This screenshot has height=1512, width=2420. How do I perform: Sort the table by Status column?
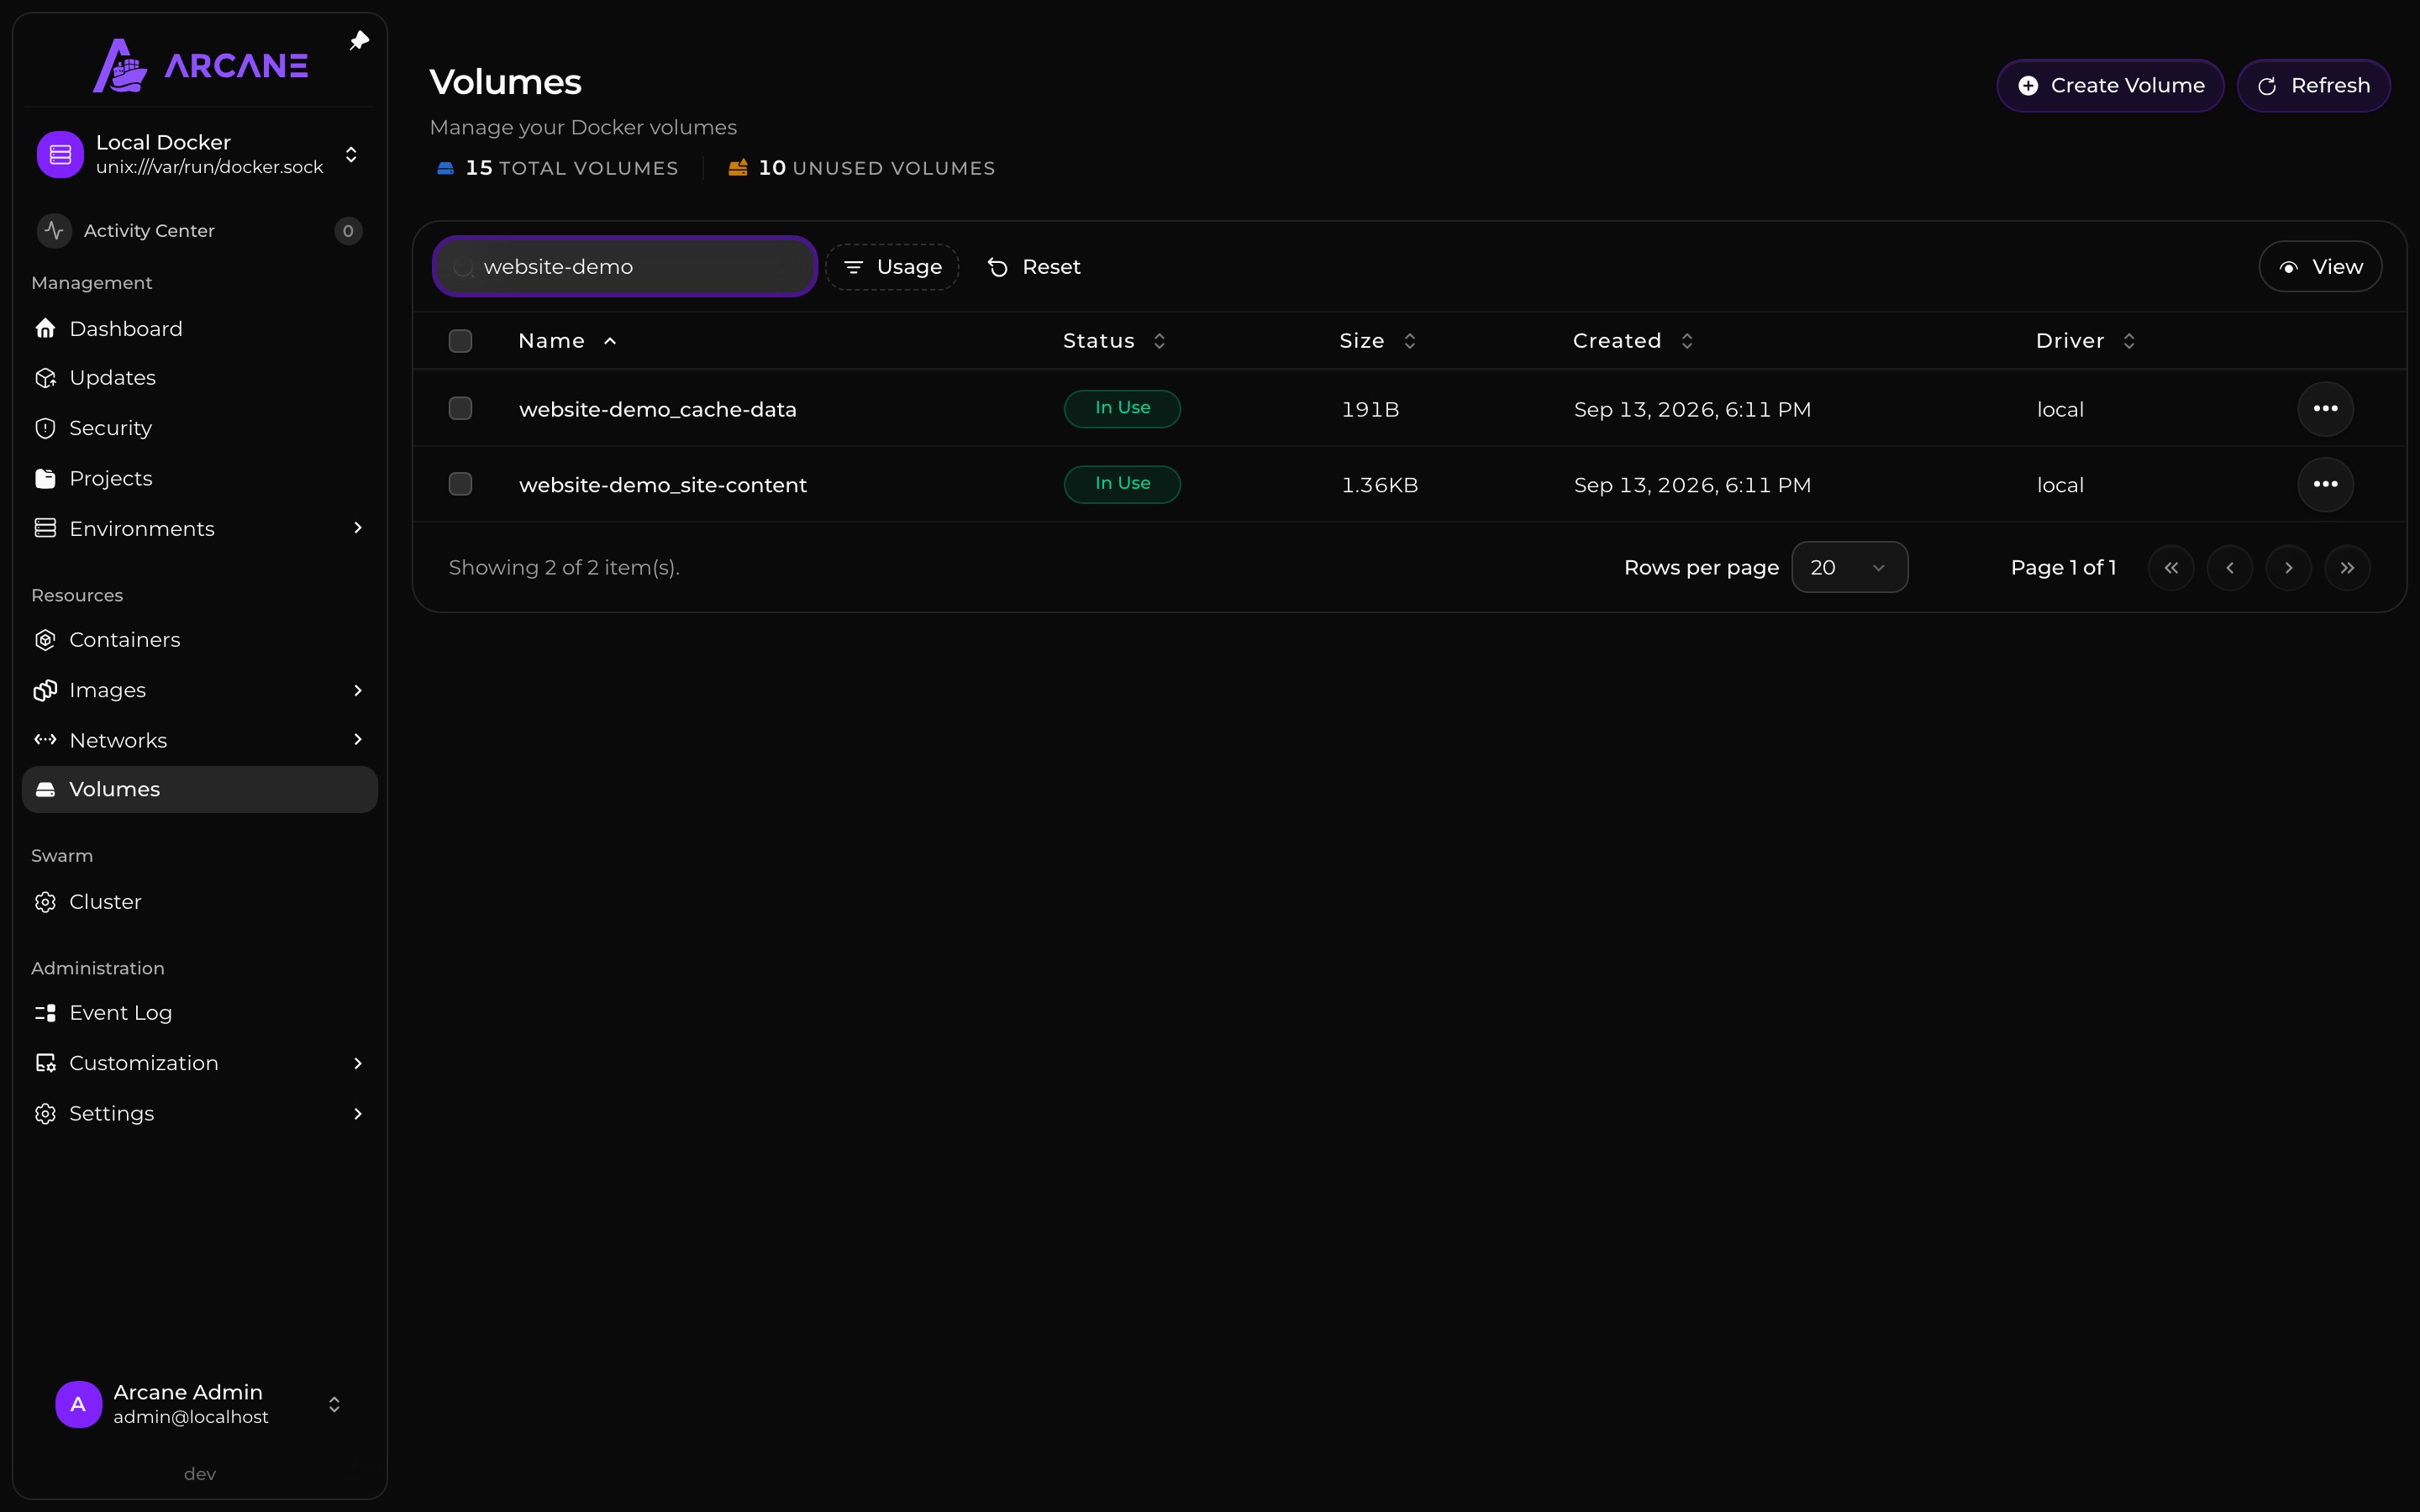(x=1114, y=341)
